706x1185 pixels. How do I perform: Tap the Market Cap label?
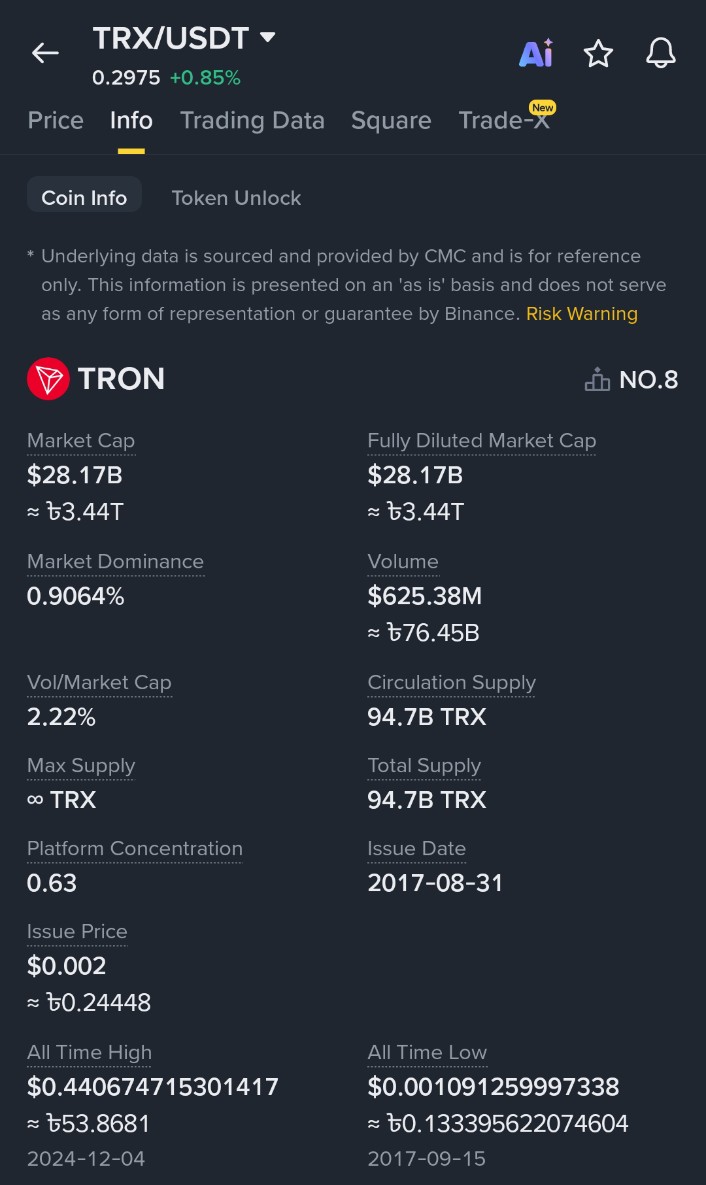81,441
